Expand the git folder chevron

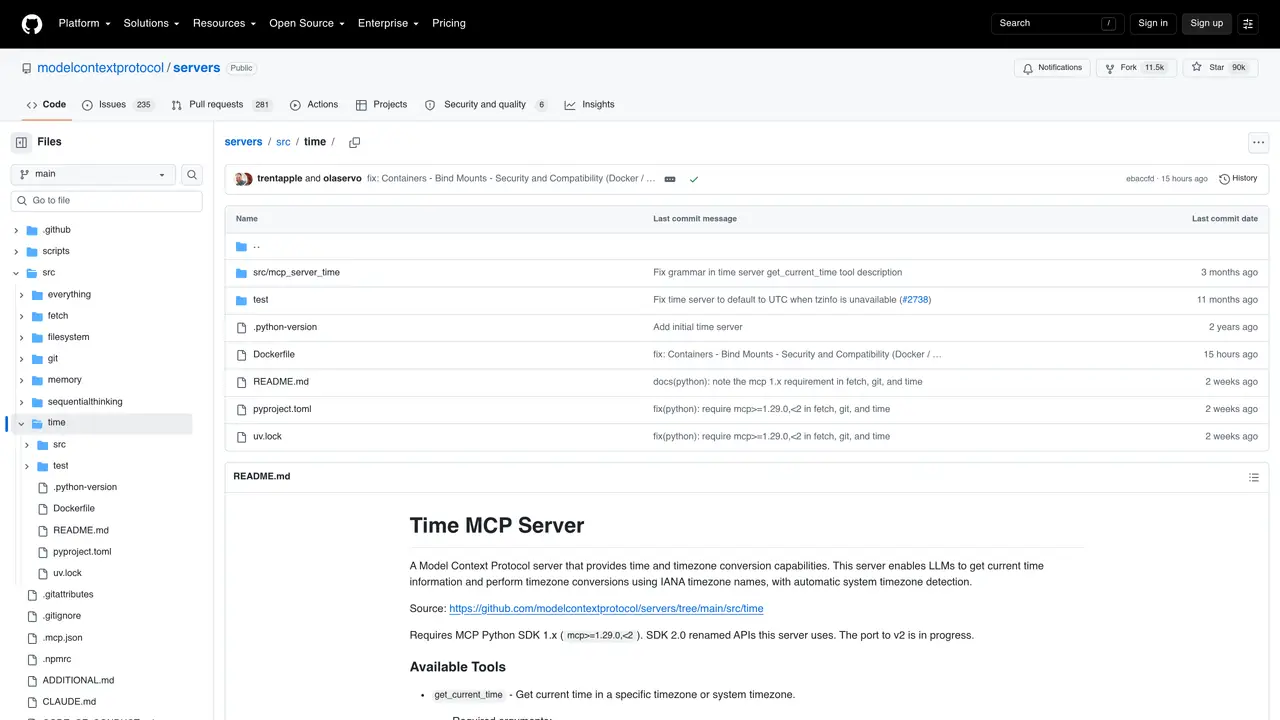pos(21,359)
